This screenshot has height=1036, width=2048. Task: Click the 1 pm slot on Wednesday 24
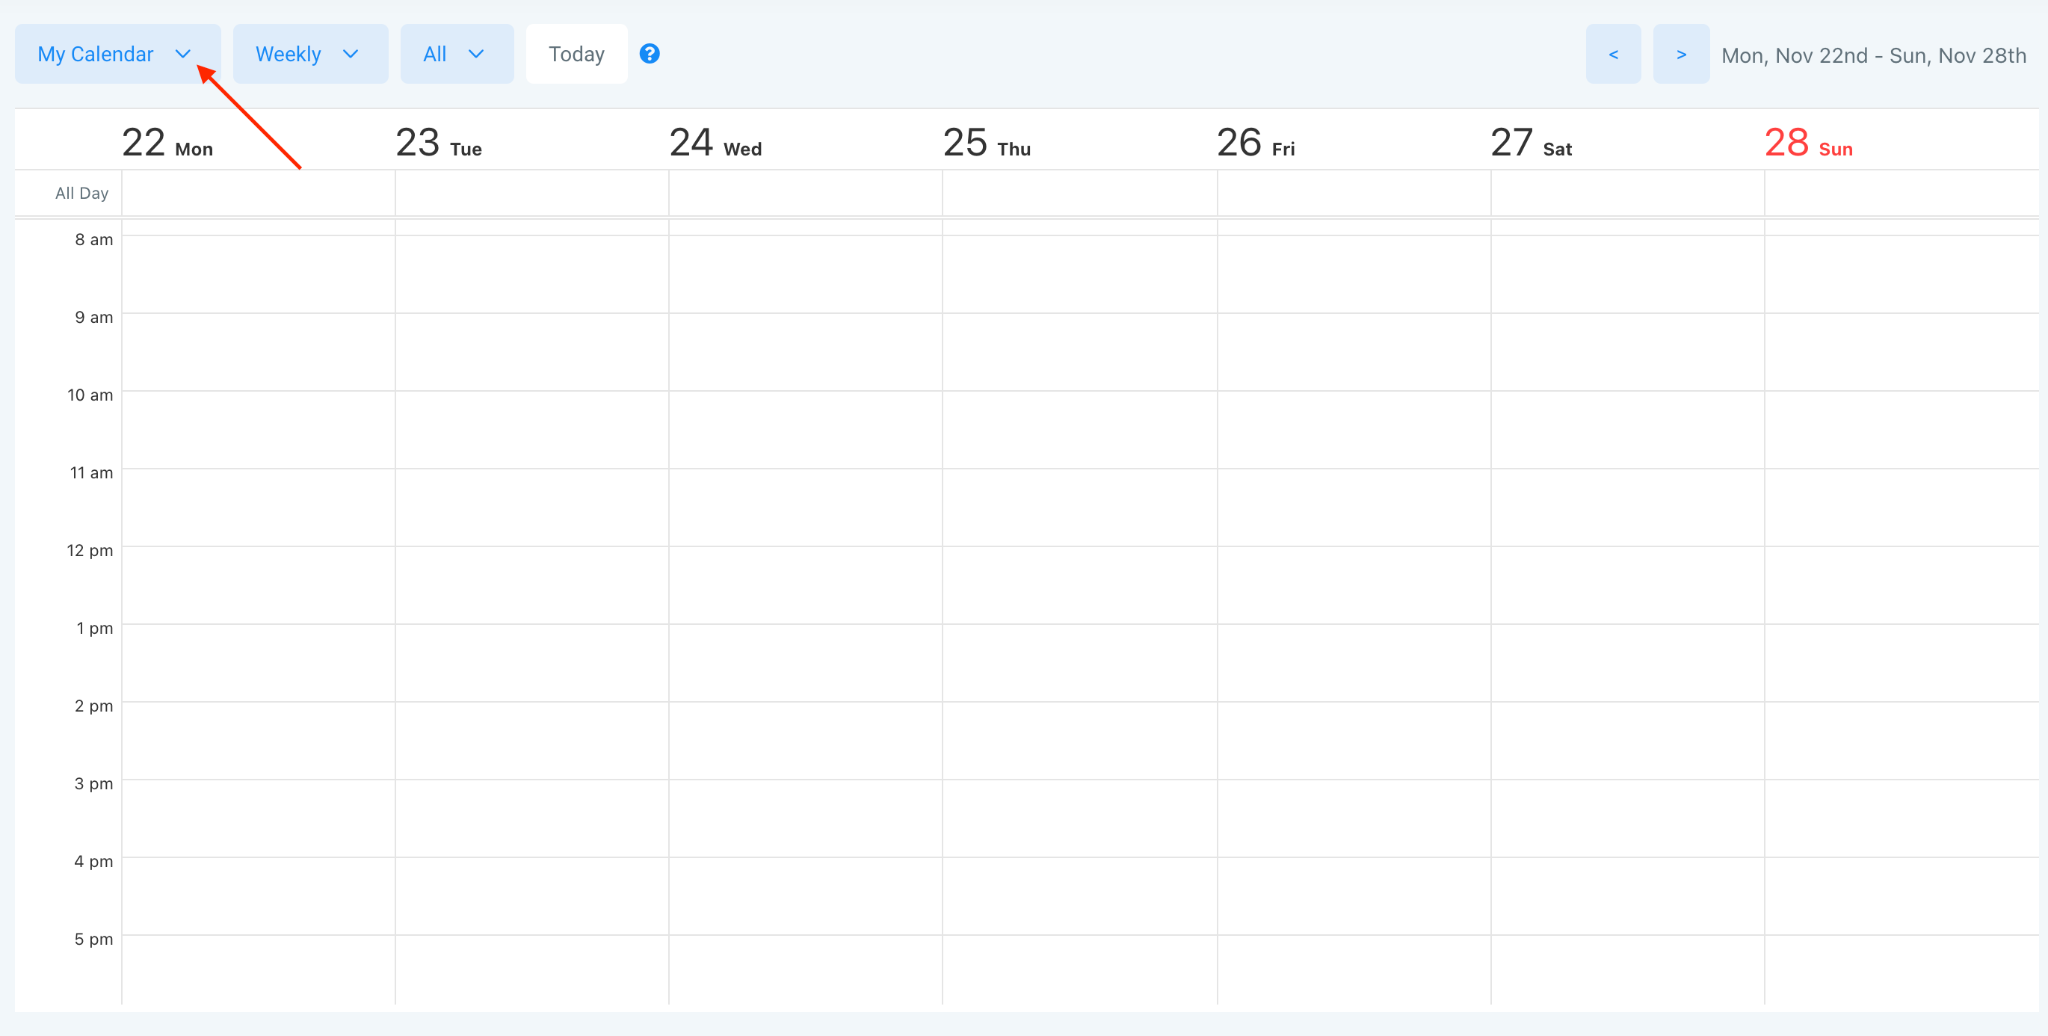806,662
